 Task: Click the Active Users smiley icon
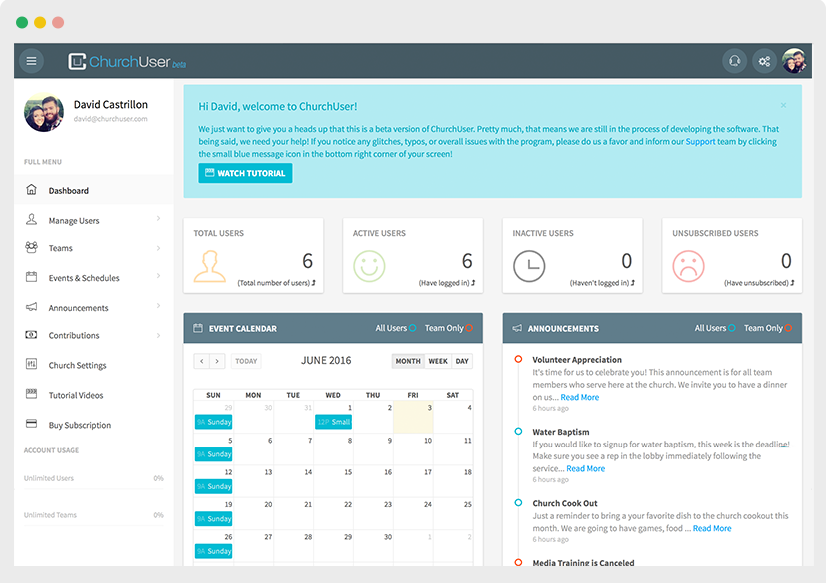[369, 266]
